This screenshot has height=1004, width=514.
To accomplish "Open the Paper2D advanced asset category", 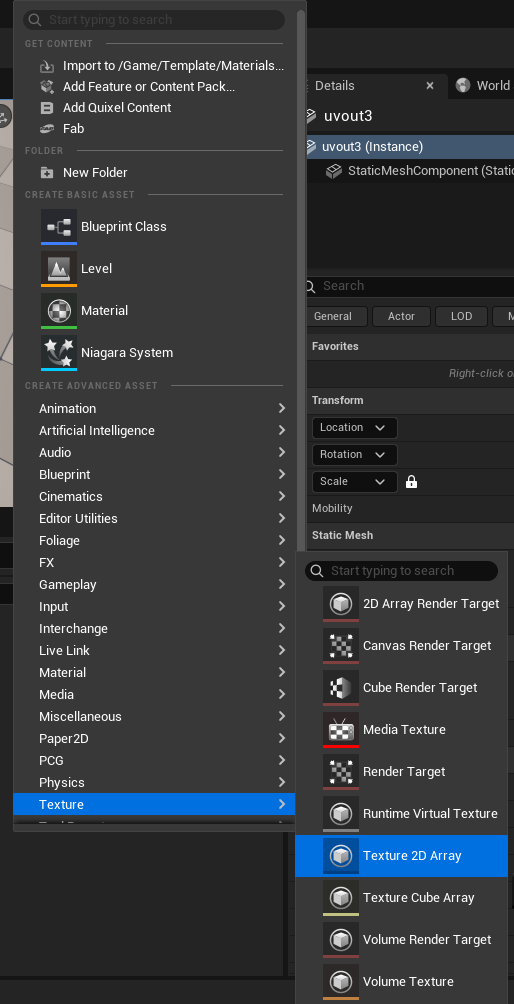I will pos(154,738).
